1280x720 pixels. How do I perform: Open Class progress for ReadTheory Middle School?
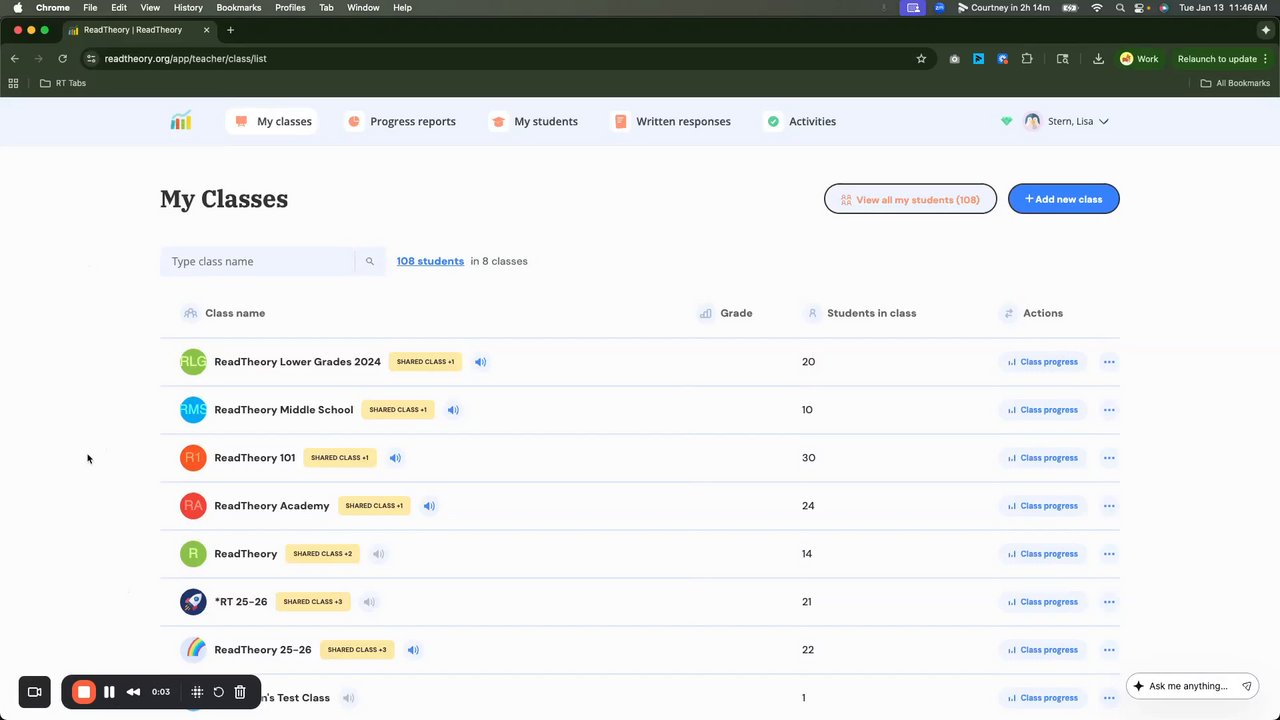click(x=1042, y=410)
